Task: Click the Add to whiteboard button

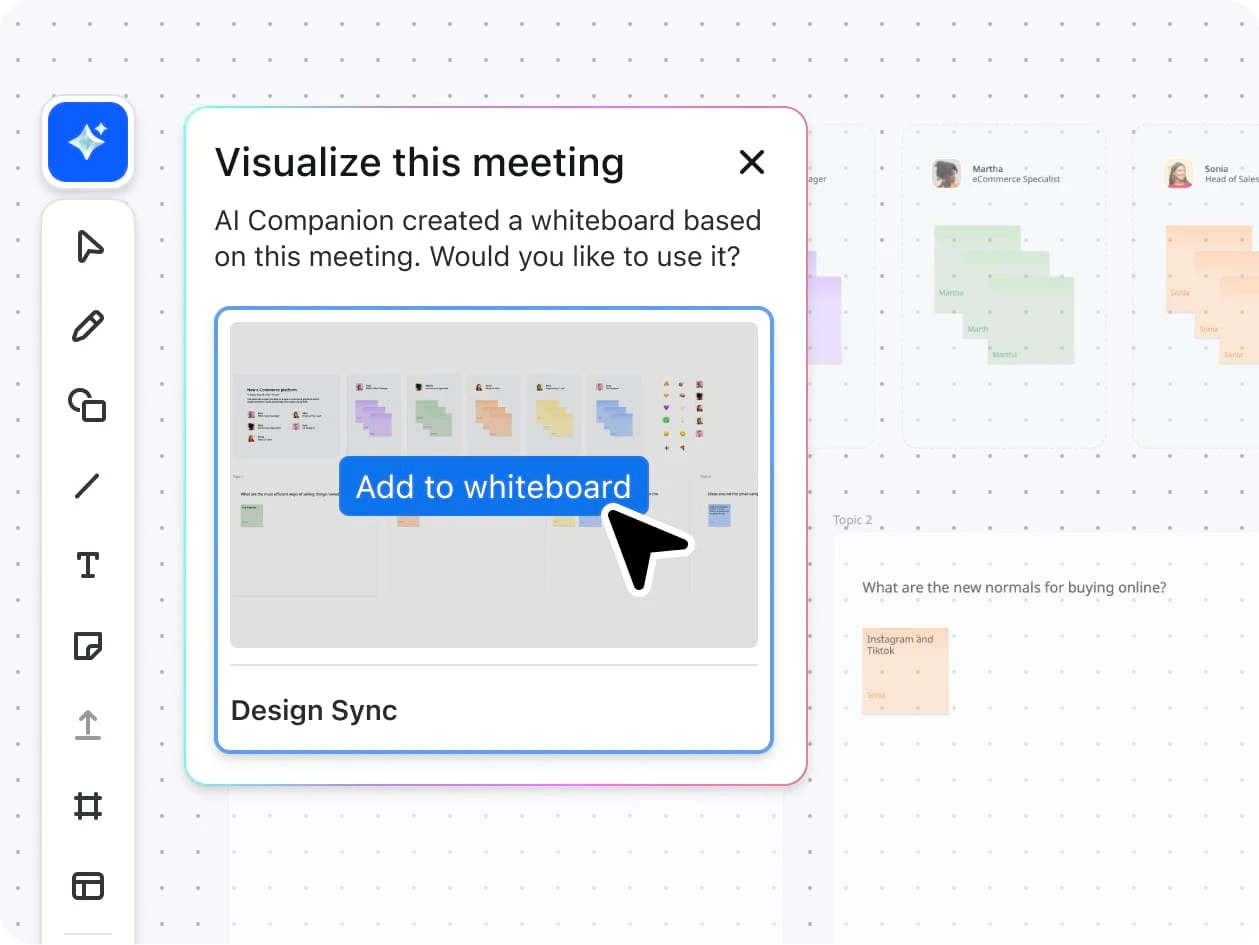Action: pyautogui.click(x=493, y=487)
